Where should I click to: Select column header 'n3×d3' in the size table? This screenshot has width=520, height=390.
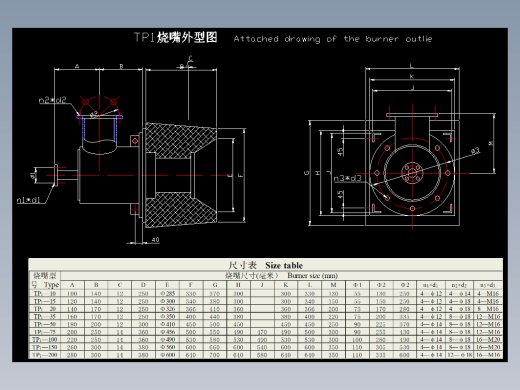488,285
